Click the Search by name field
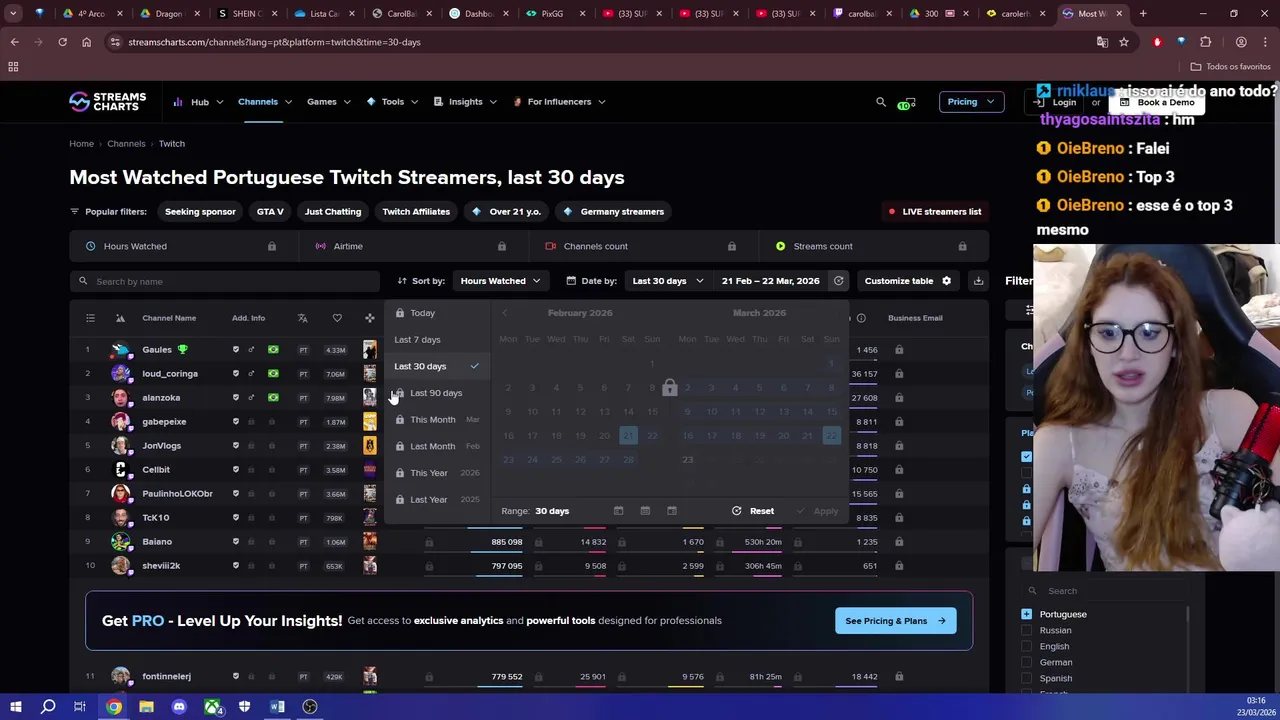The height and width of the screenshot is (720, 1280). pyautogui.click(x=225, y=282)
